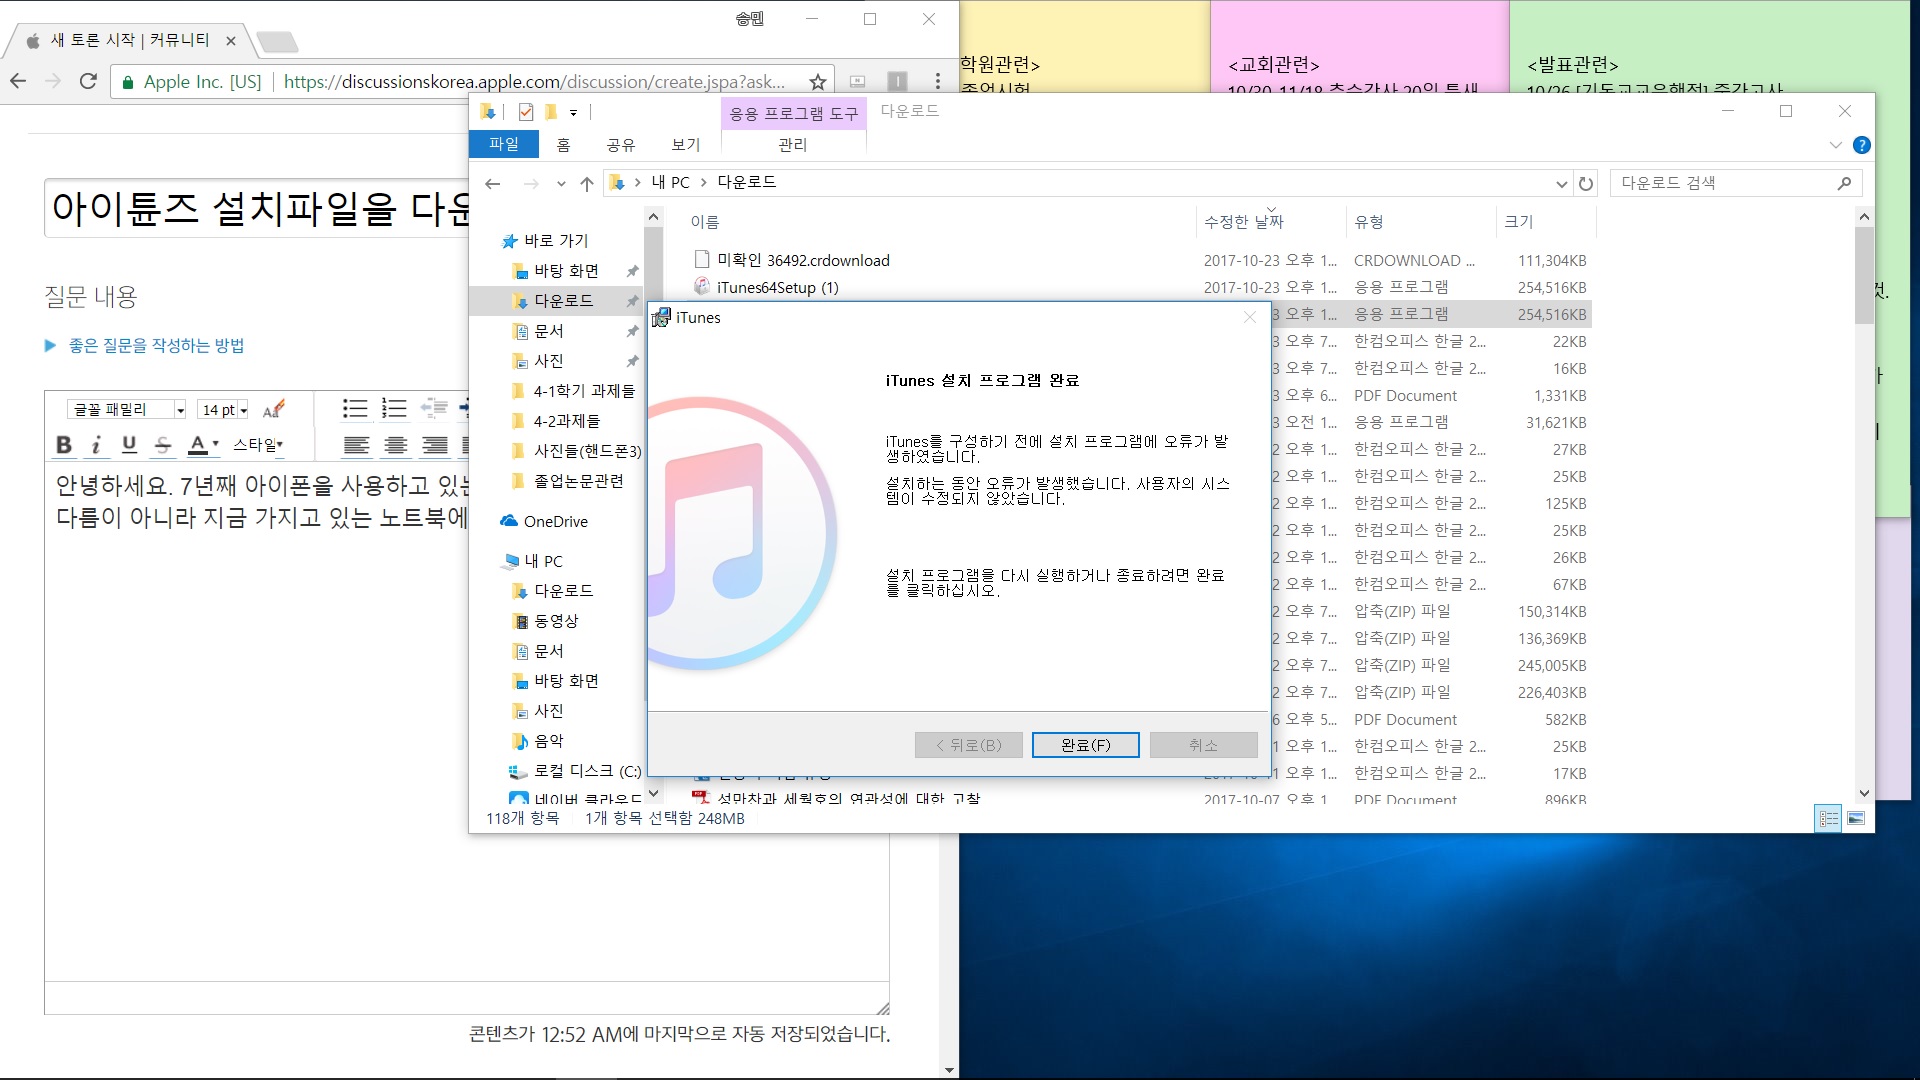Click the clear formatting icon
Viewport: 1920px width, 1080px height.
(273, 409)
